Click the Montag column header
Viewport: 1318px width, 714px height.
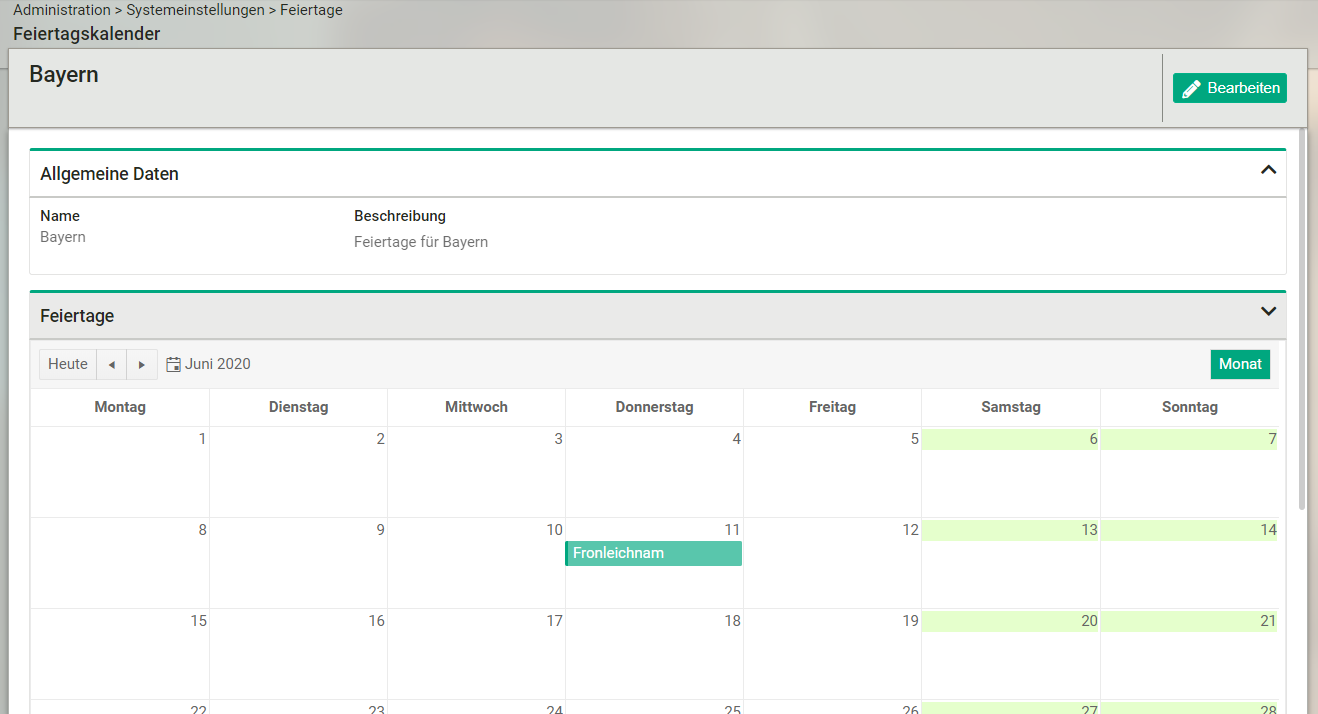[120, 407]
